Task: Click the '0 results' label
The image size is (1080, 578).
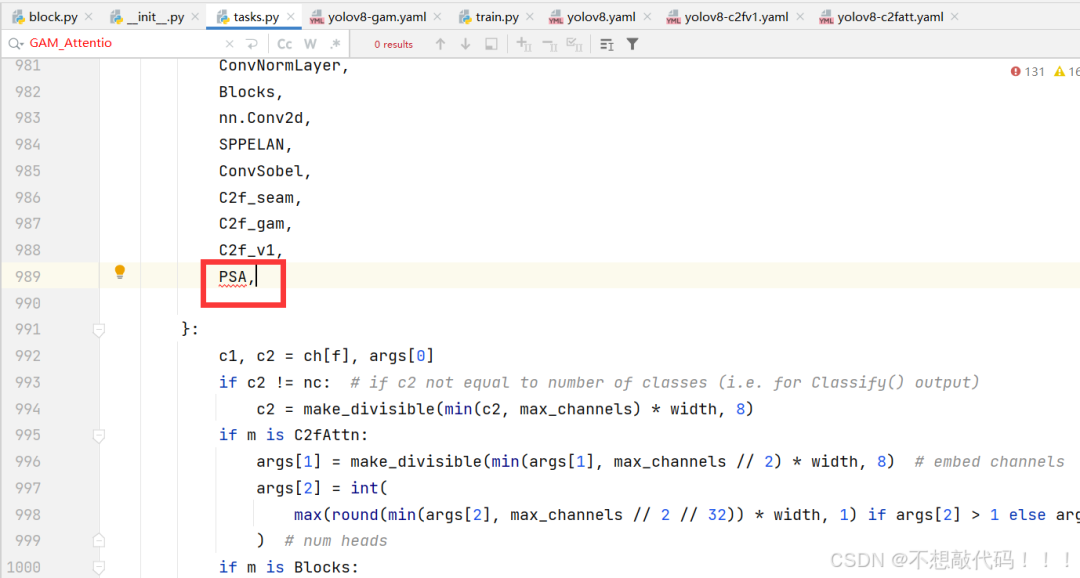Action: click(x=393, y=44)
